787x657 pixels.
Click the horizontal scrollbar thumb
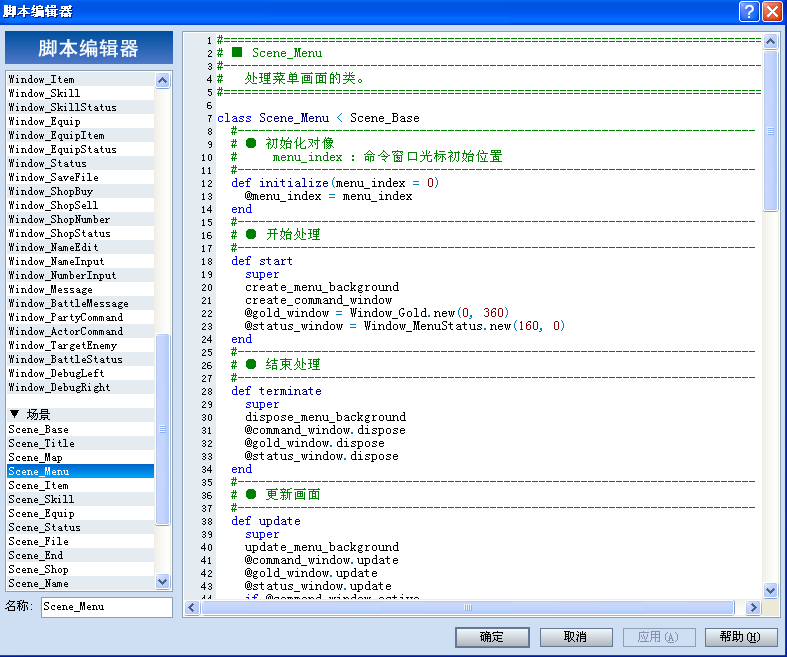pos(468,607)
